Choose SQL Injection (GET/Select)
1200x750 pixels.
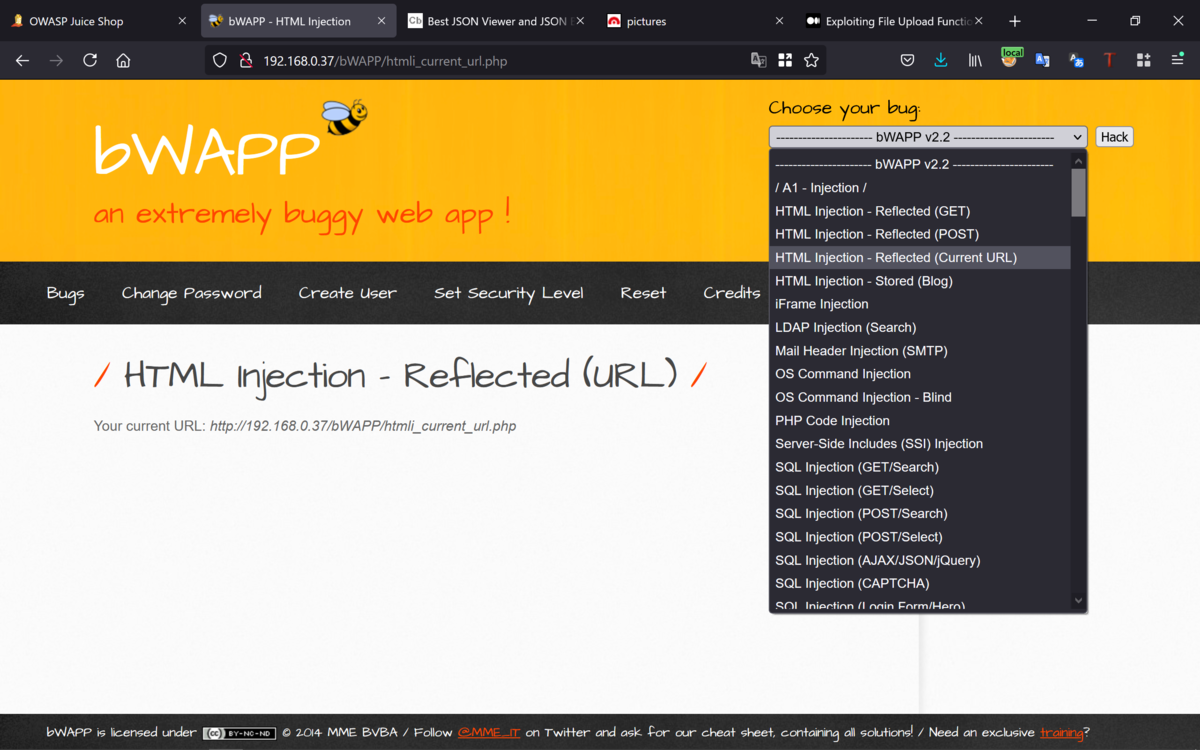pyautogui.click(x=920, y=491)
